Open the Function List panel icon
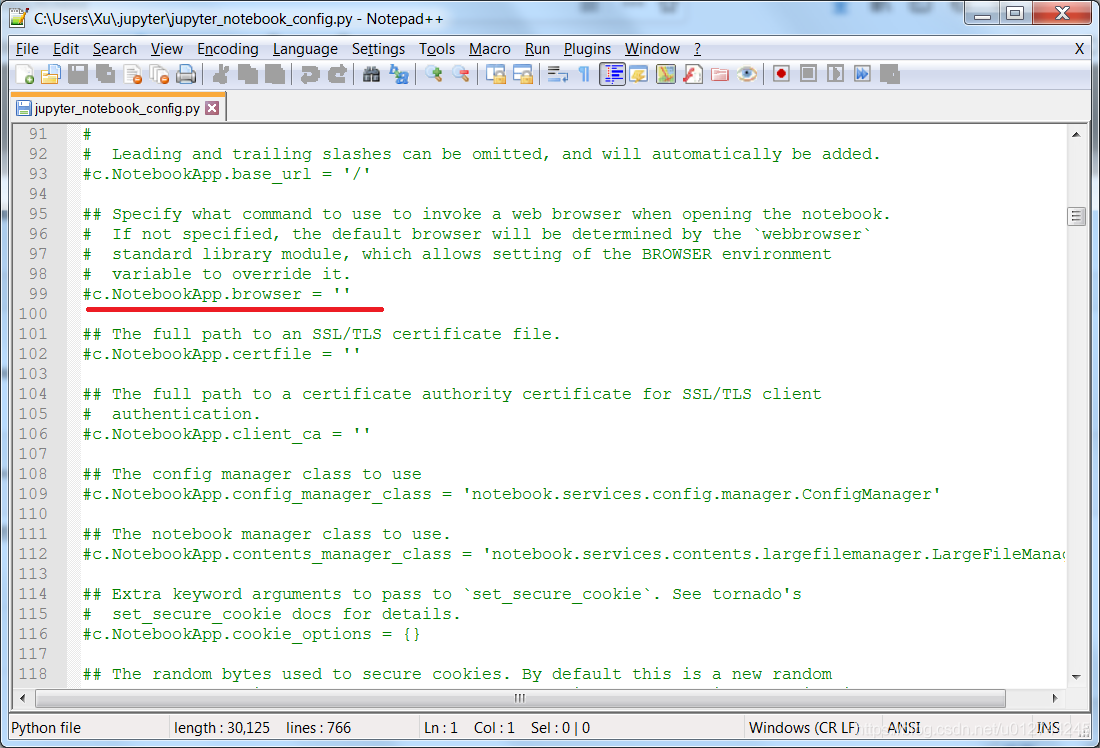1100x748 pixels. tap(693, 74)
